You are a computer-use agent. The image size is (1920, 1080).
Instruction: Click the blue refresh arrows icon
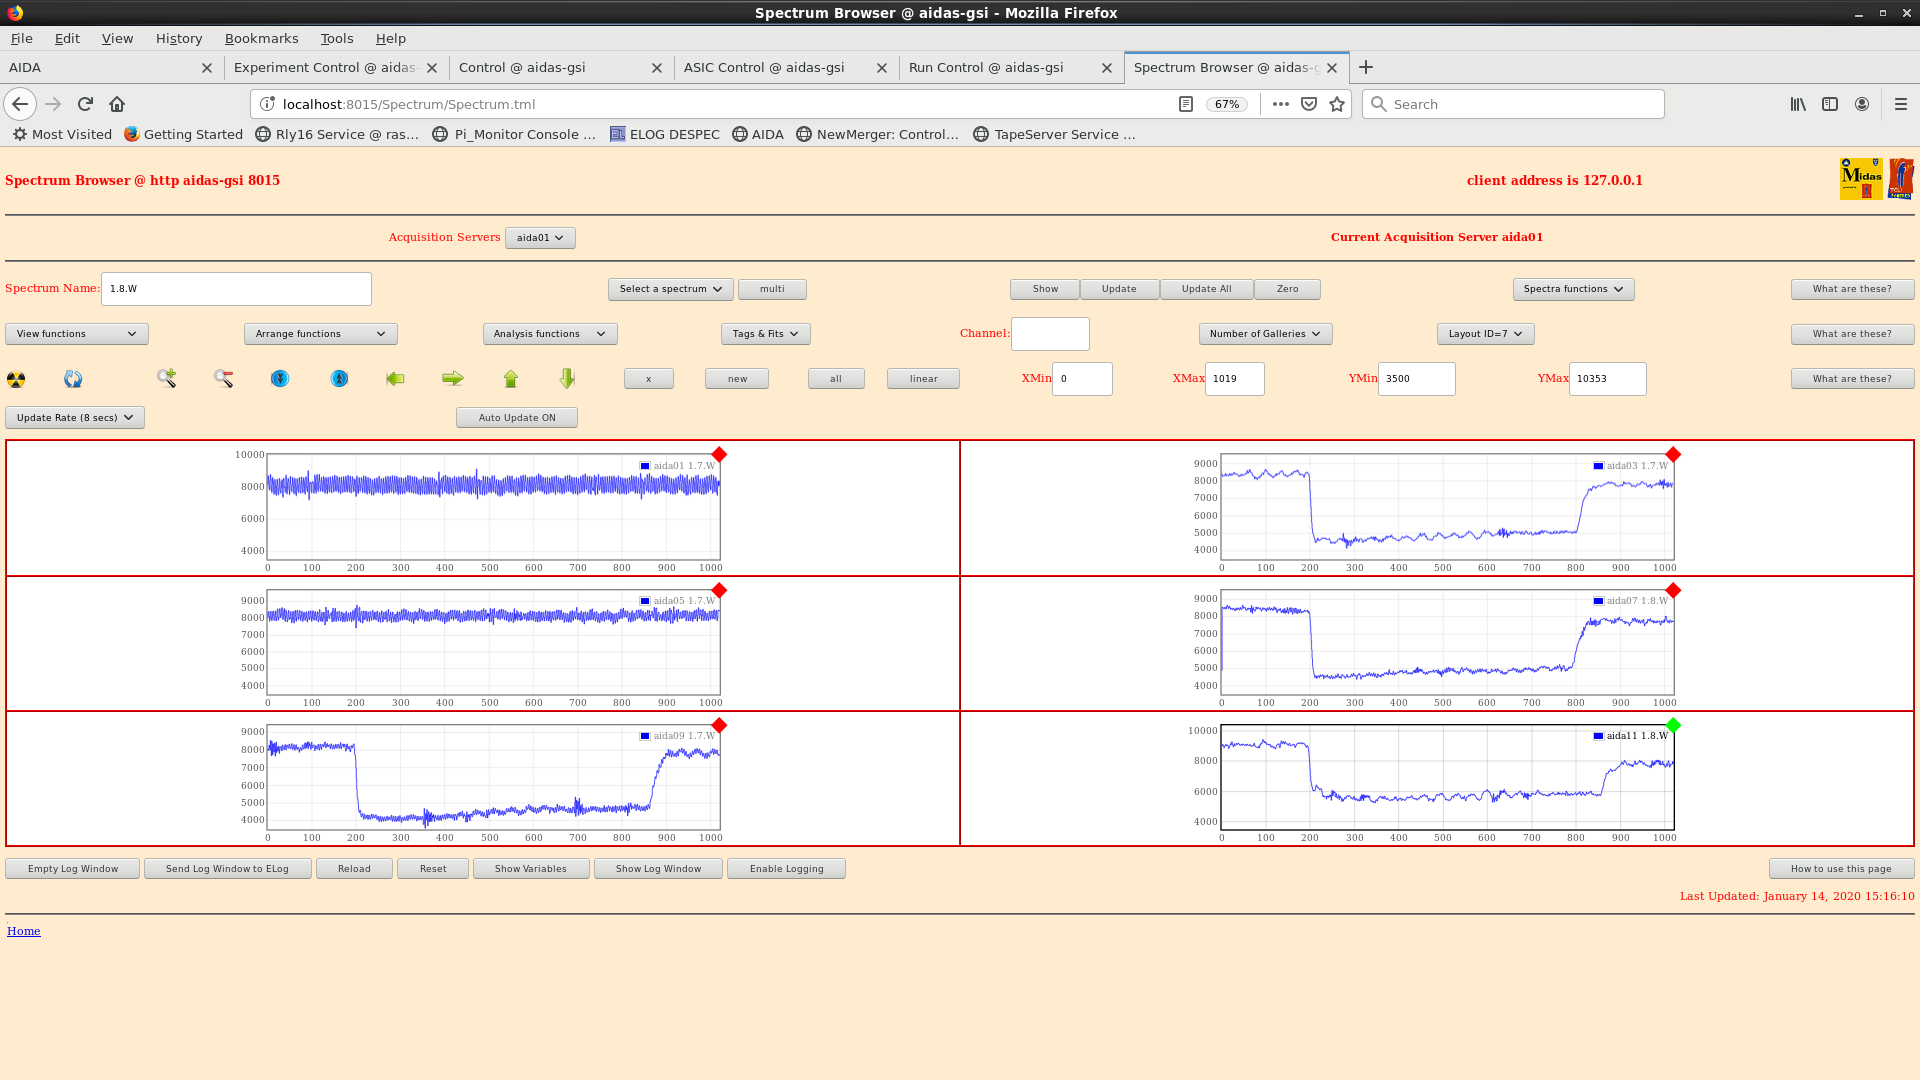point(73,379)
